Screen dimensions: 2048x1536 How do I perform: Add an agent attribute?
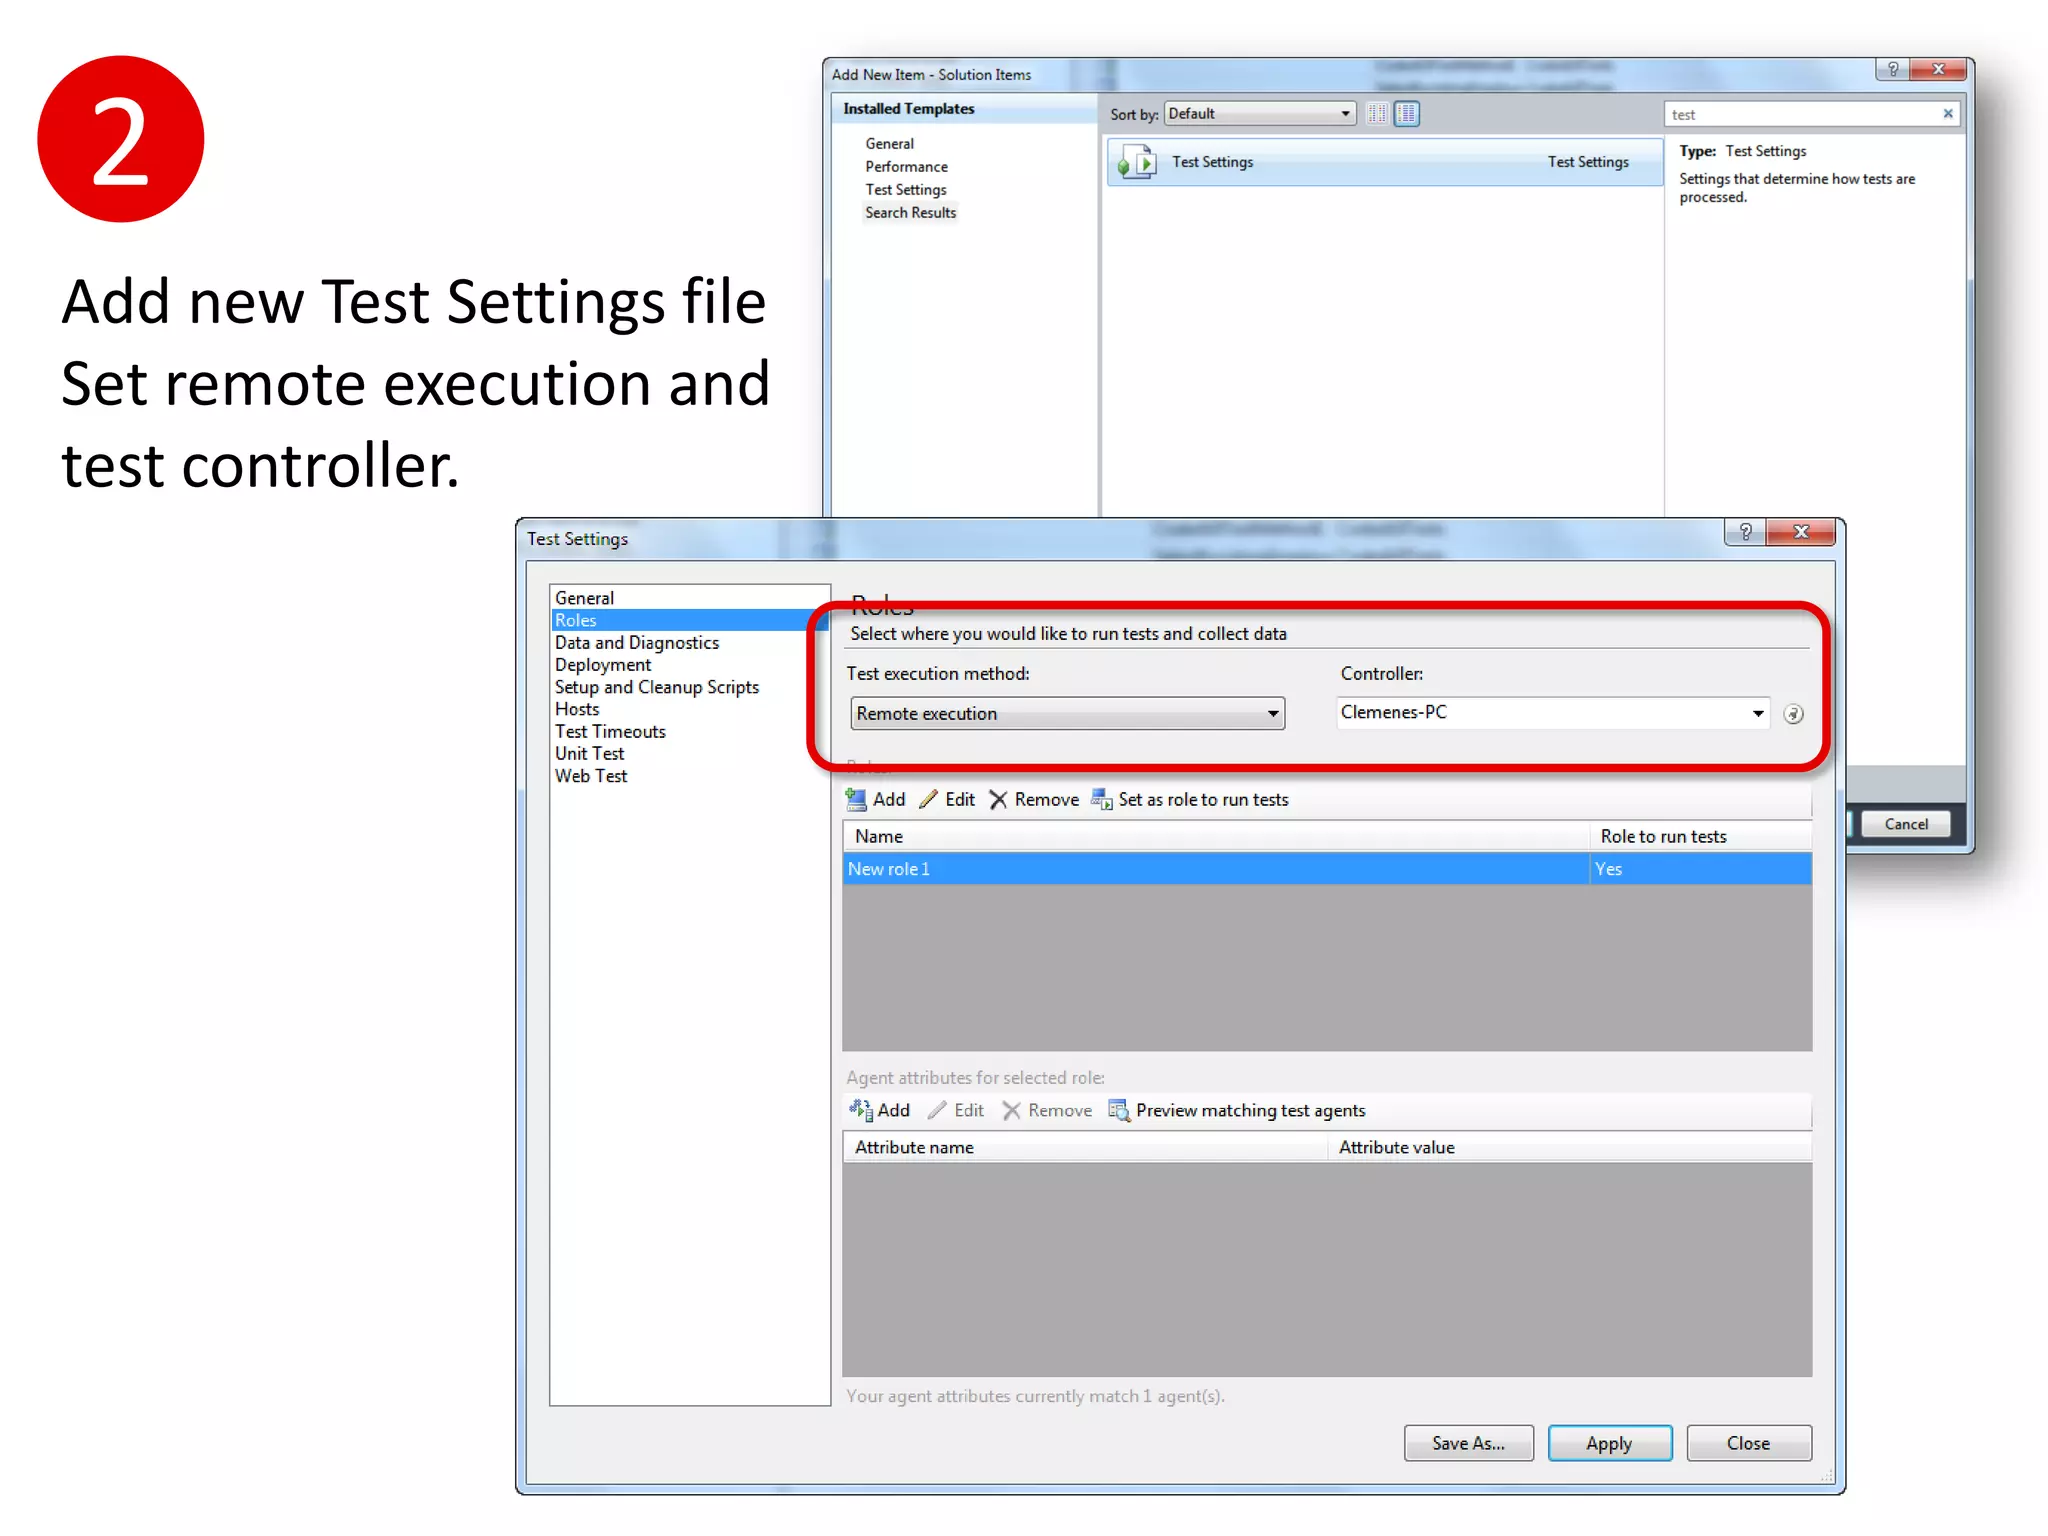[880, 1111]
